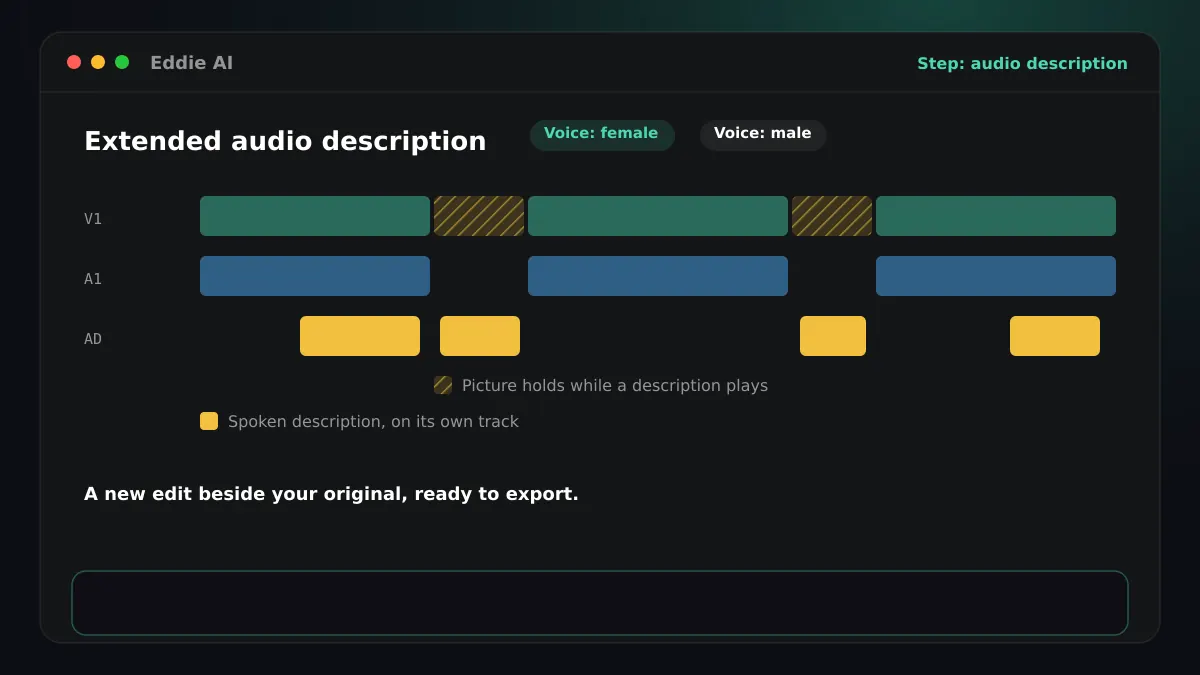Click the 'Picture holds while a description plays' legend text
The width and height of the screenshot is (1200, 675).
click(615, 385)
